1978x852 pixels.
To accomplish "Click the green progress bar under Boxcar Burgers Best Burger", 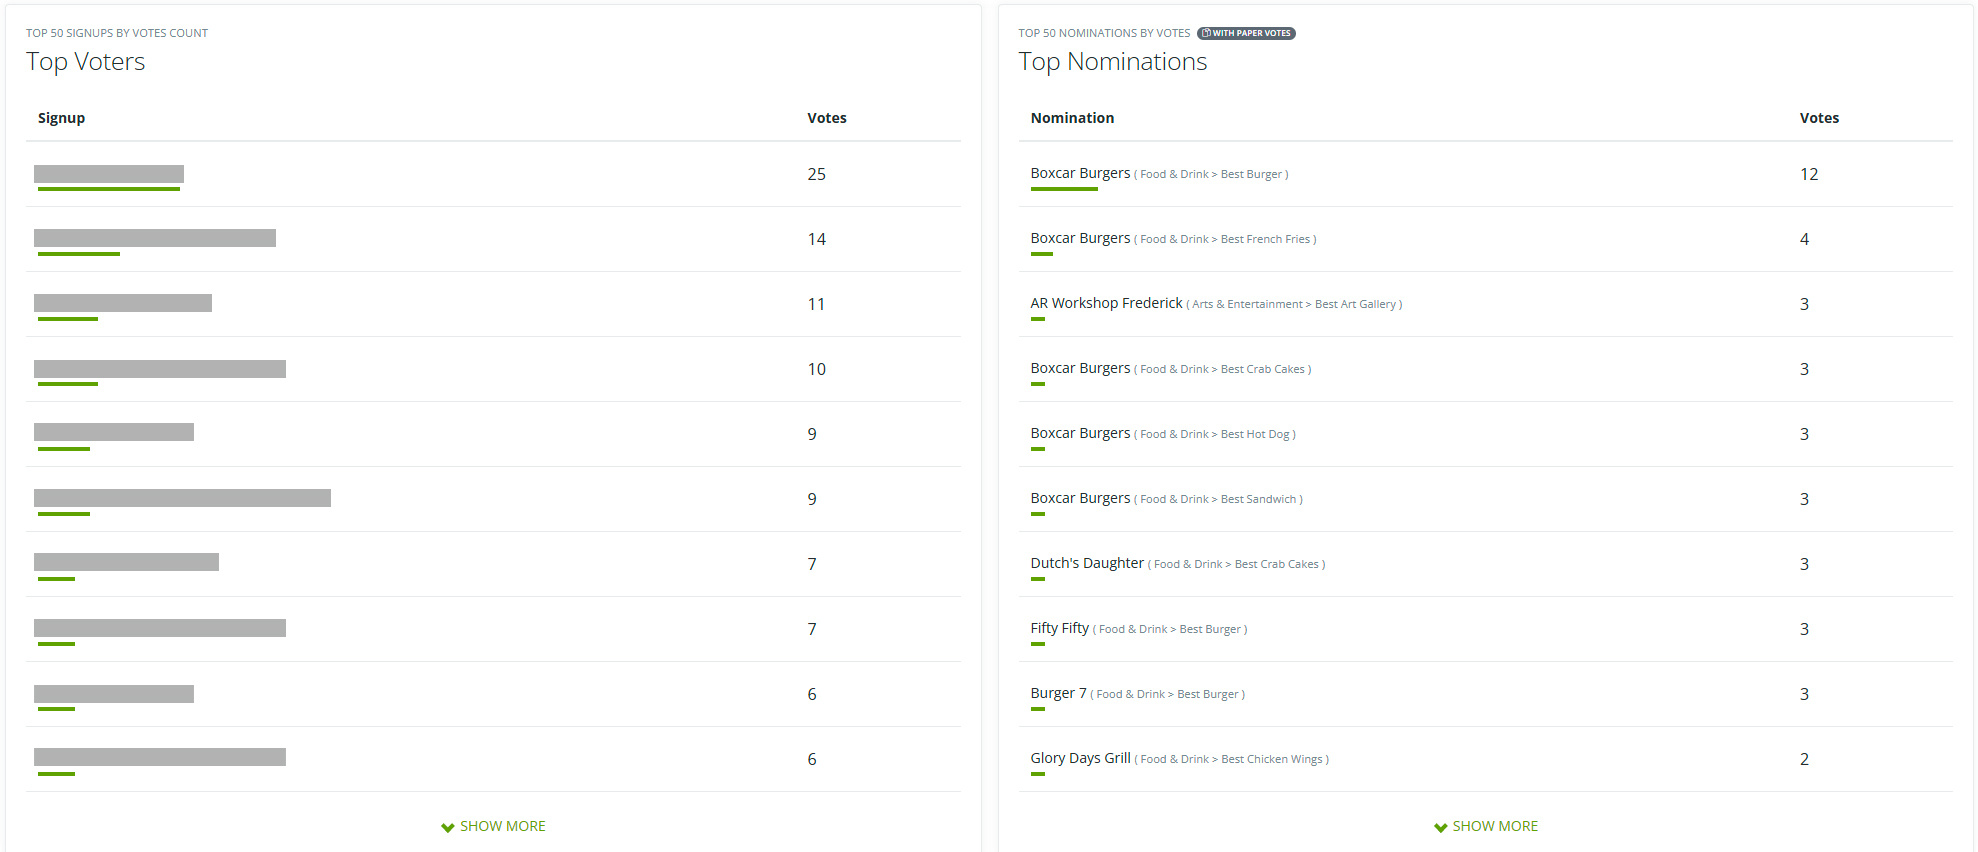I will tap(1064, 189).
